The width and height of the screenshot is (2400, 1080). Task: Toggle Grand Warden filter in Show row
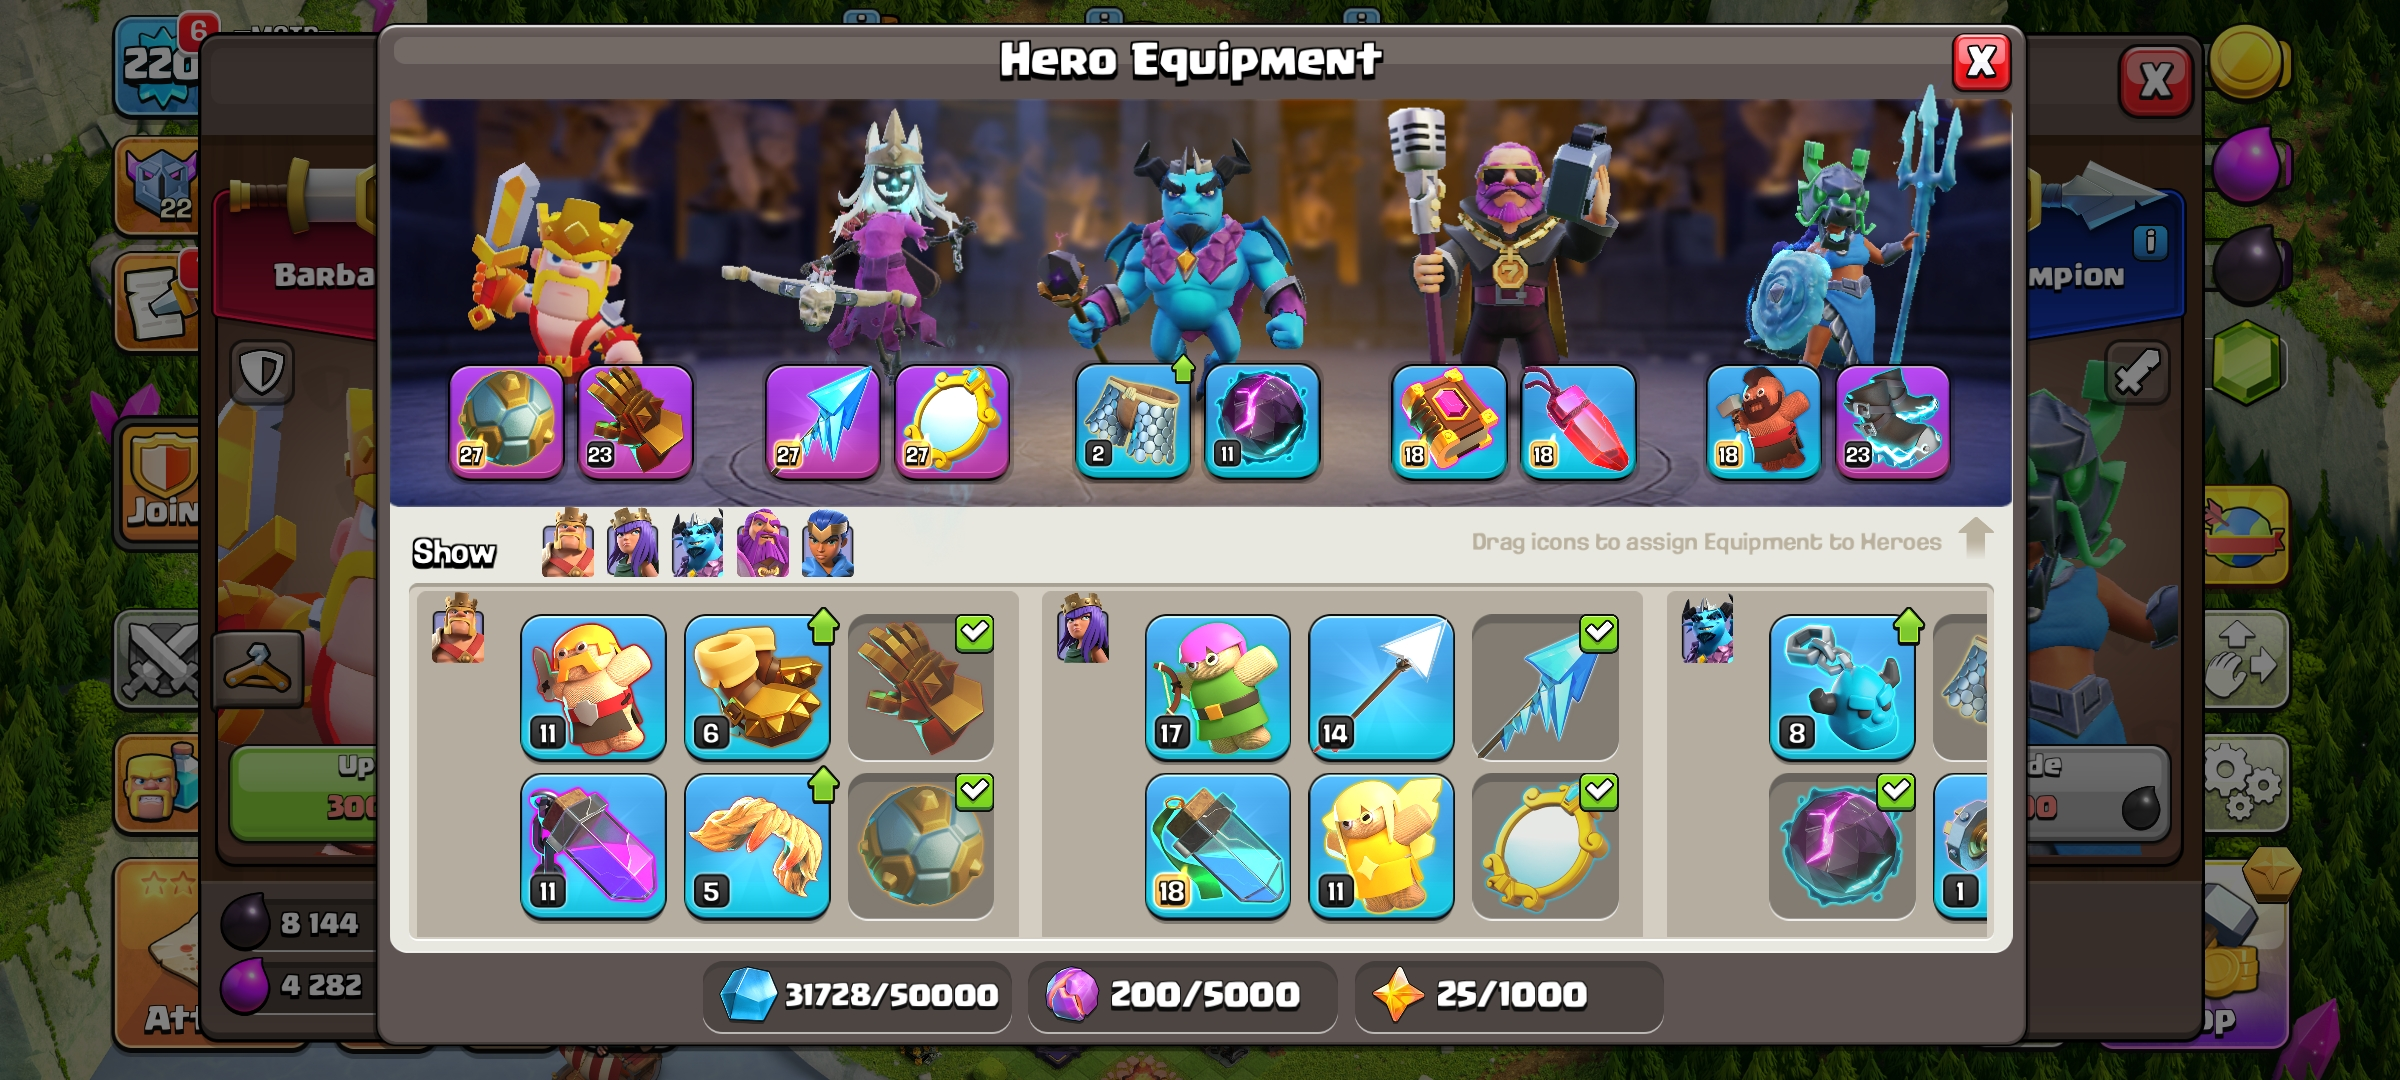(763, 543)
